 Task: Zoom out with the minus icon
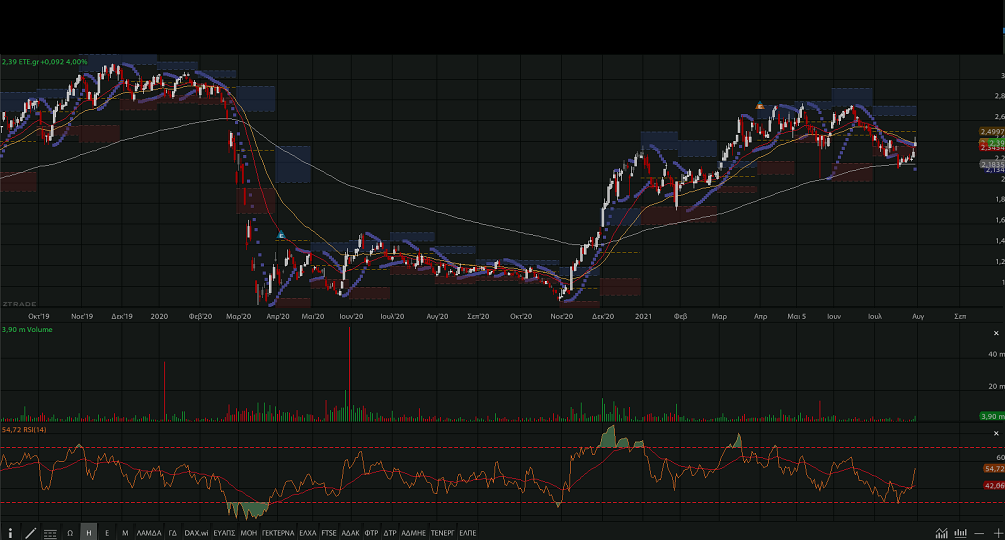click(x=979, y=533)
